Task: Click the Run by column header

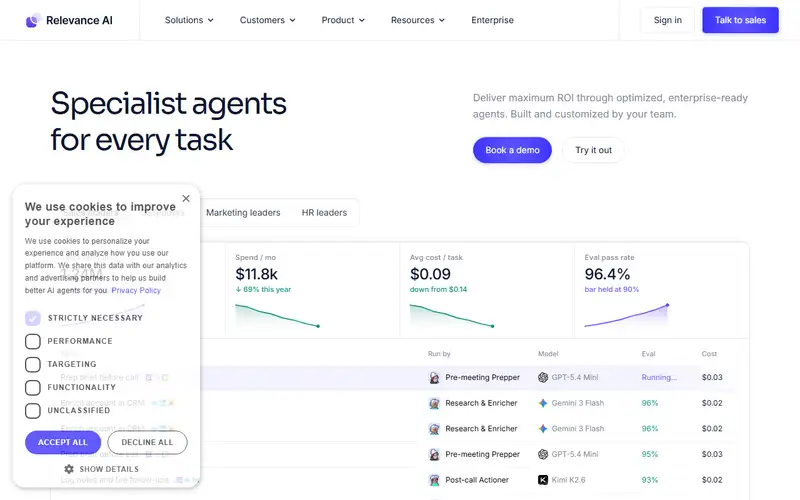Action: [439, 354]
